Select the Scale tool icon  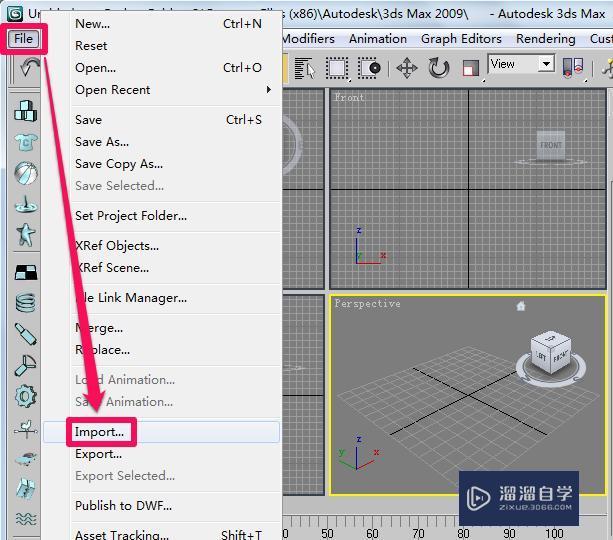pyautogui.click(x=471, y=69)
